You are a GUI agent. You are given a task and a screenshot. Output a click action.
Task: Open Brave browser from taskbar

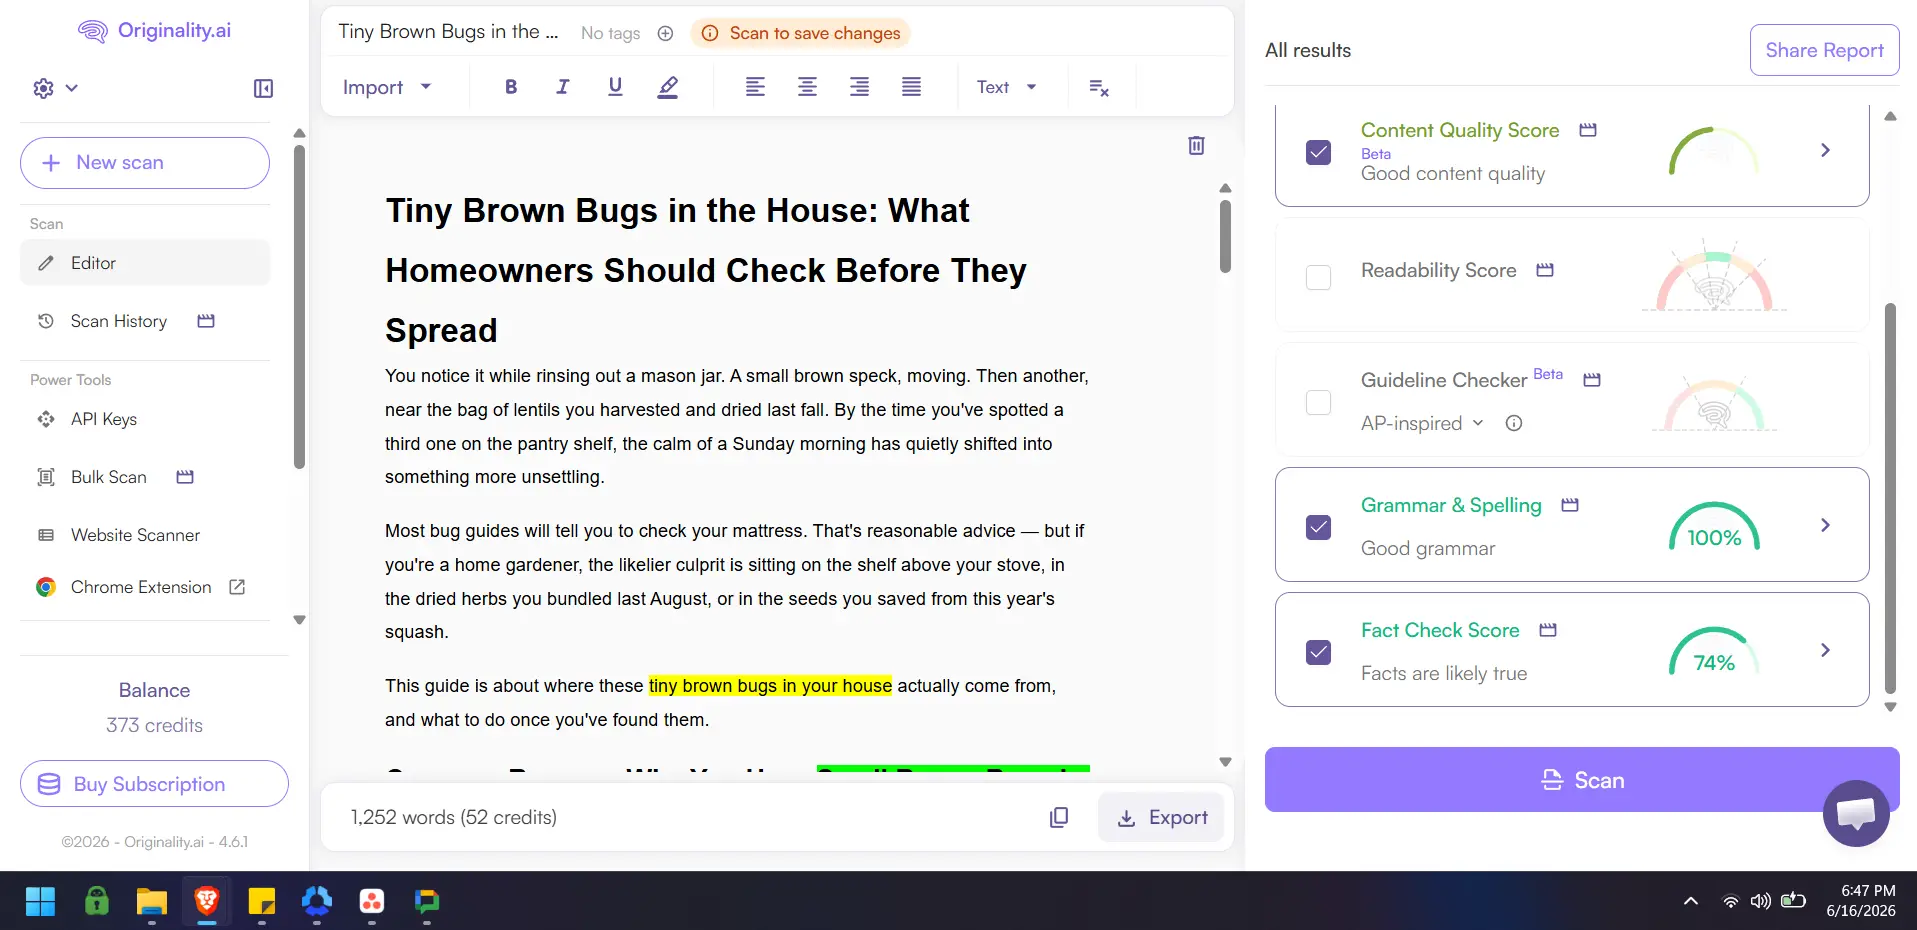point(207,901)
